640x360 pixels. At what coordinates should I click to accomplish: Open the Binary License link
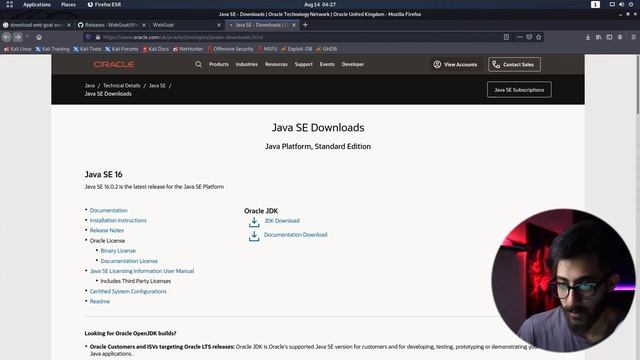coord(118,251)
